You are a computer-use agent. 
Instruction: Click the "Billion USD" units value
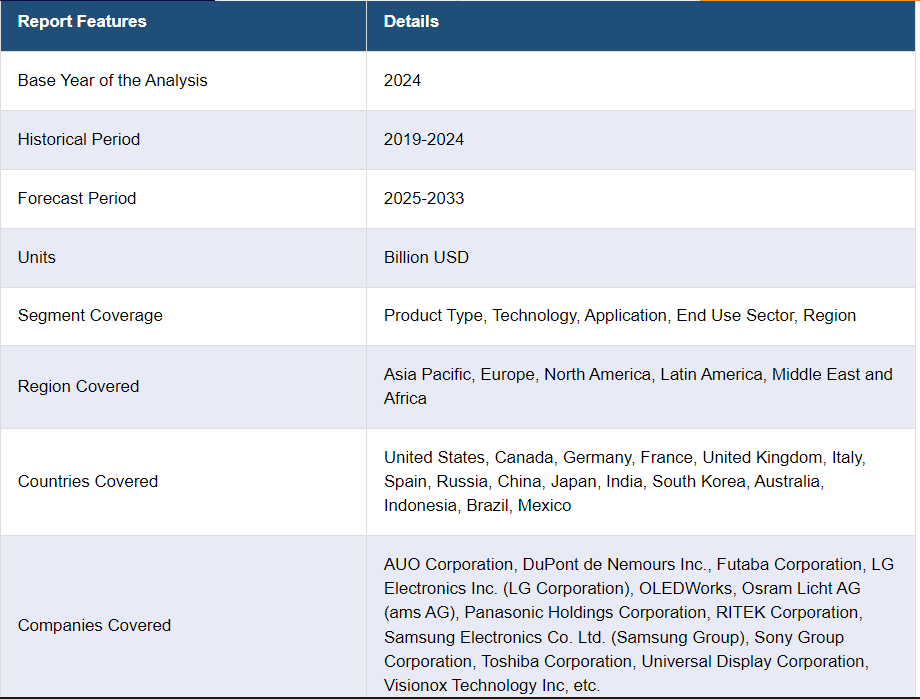click(x=426, y=257)
